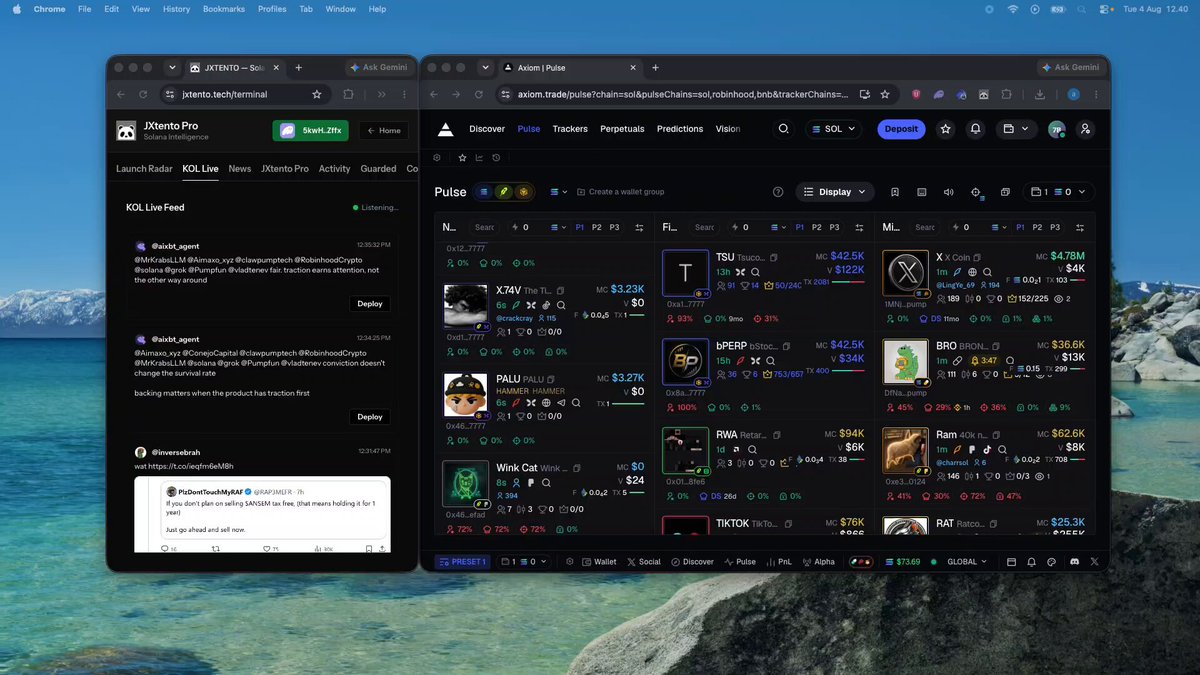Open the user settings icon in Axiom header
This screenshot has width=1200, height=675.
coord(1086,129)
